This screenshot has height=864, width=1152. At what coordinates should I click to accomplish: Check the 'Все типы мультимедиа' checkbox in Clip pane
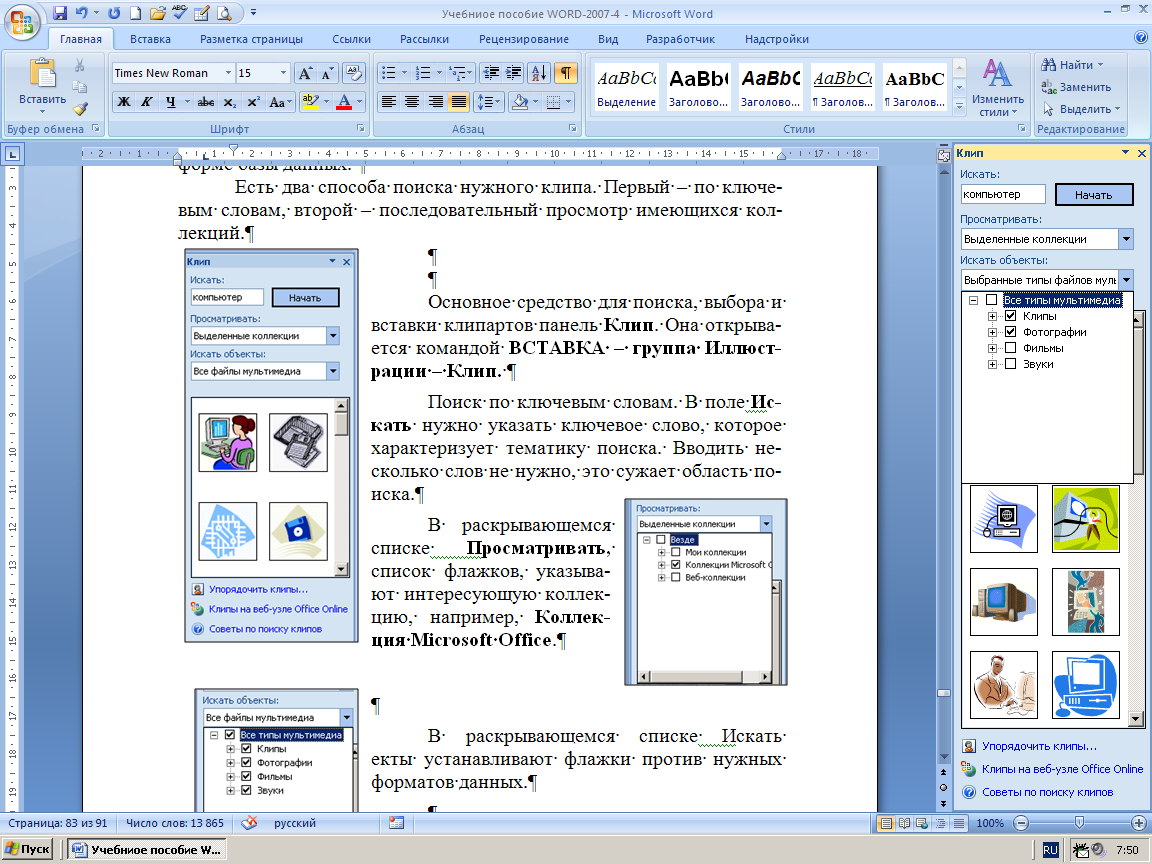(x=992, y=300)
